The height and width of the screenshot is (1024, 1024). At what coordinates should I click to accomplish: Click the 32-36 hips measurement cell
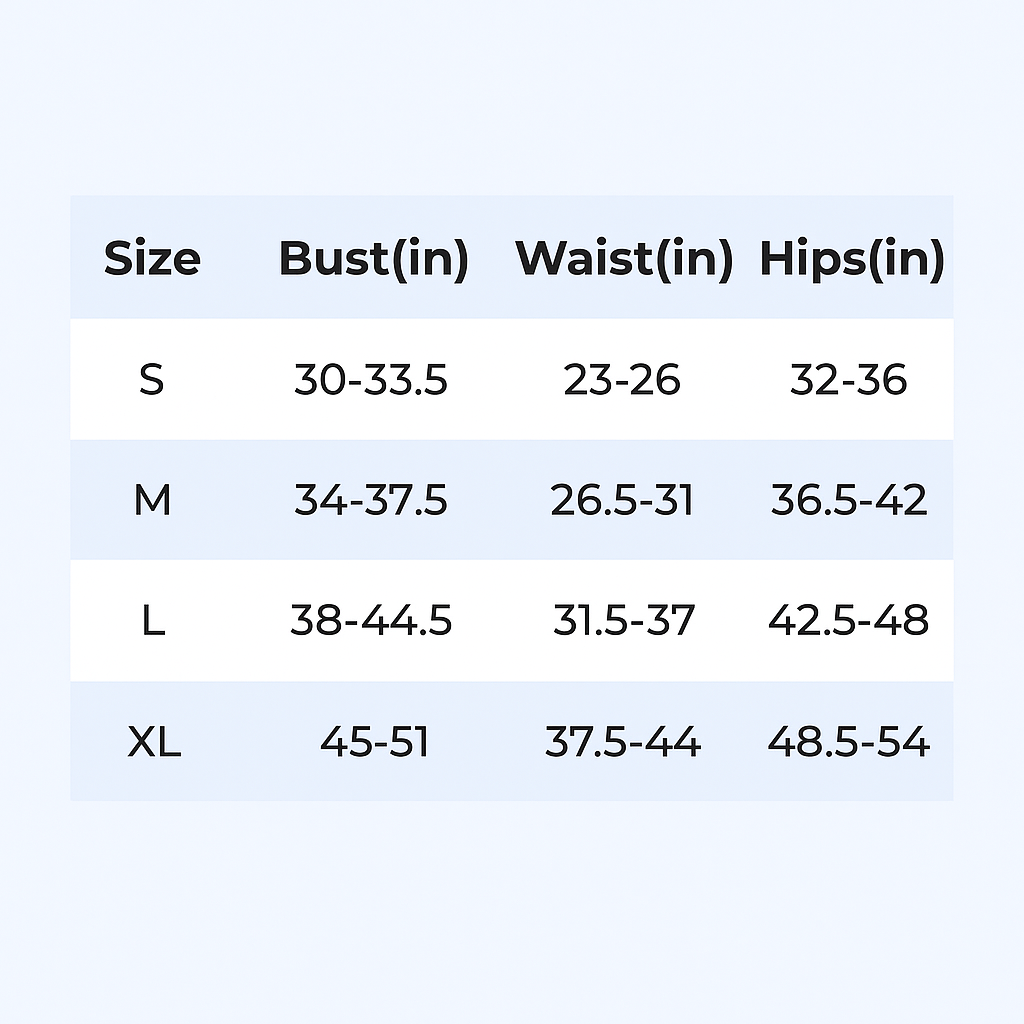(848, 380)
